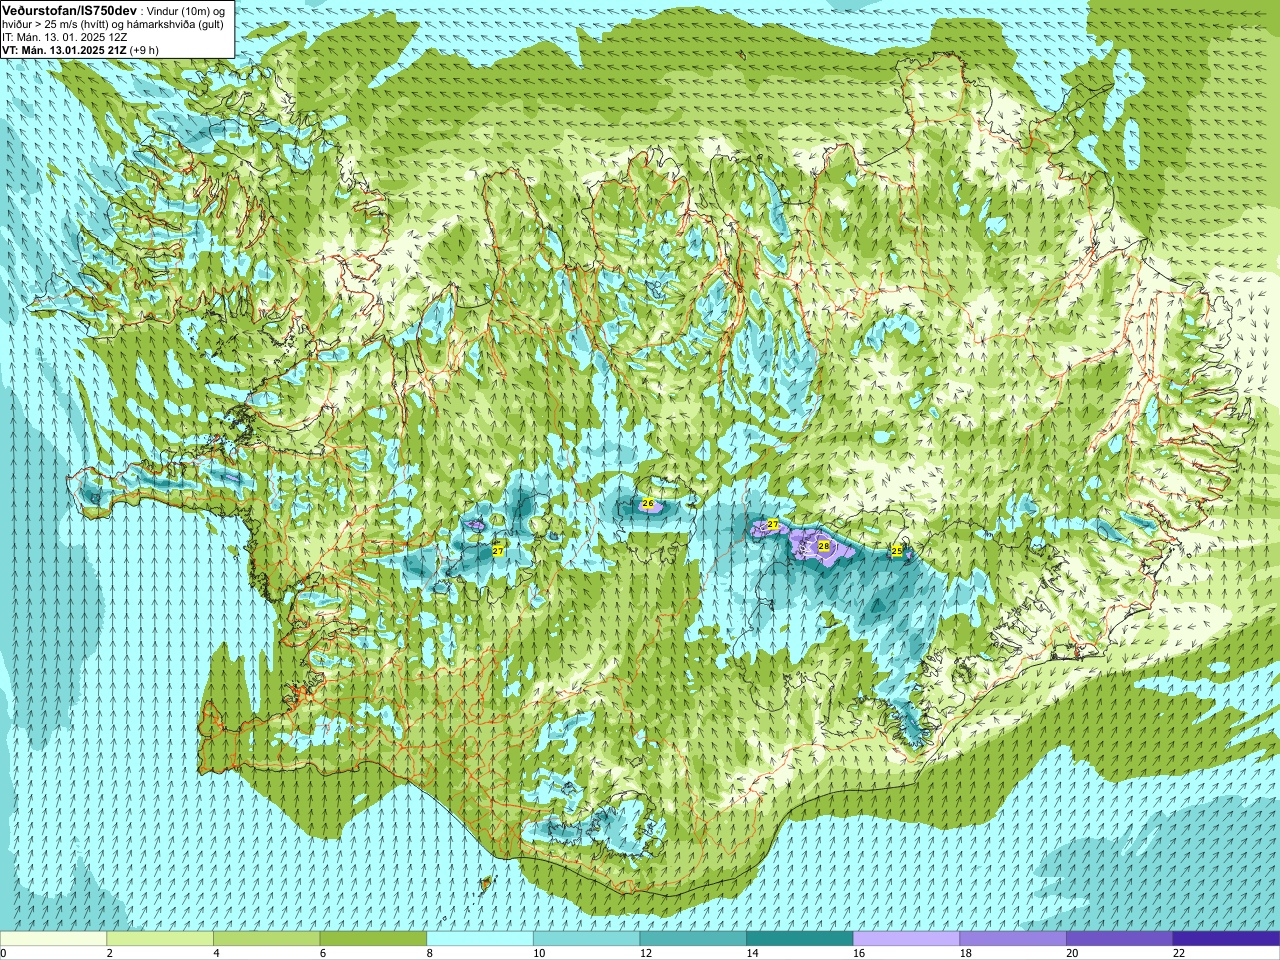Viewport: 1280px width, 960px height.
Task: Click the legend scale value 6
Action: [x=323, y=953]
